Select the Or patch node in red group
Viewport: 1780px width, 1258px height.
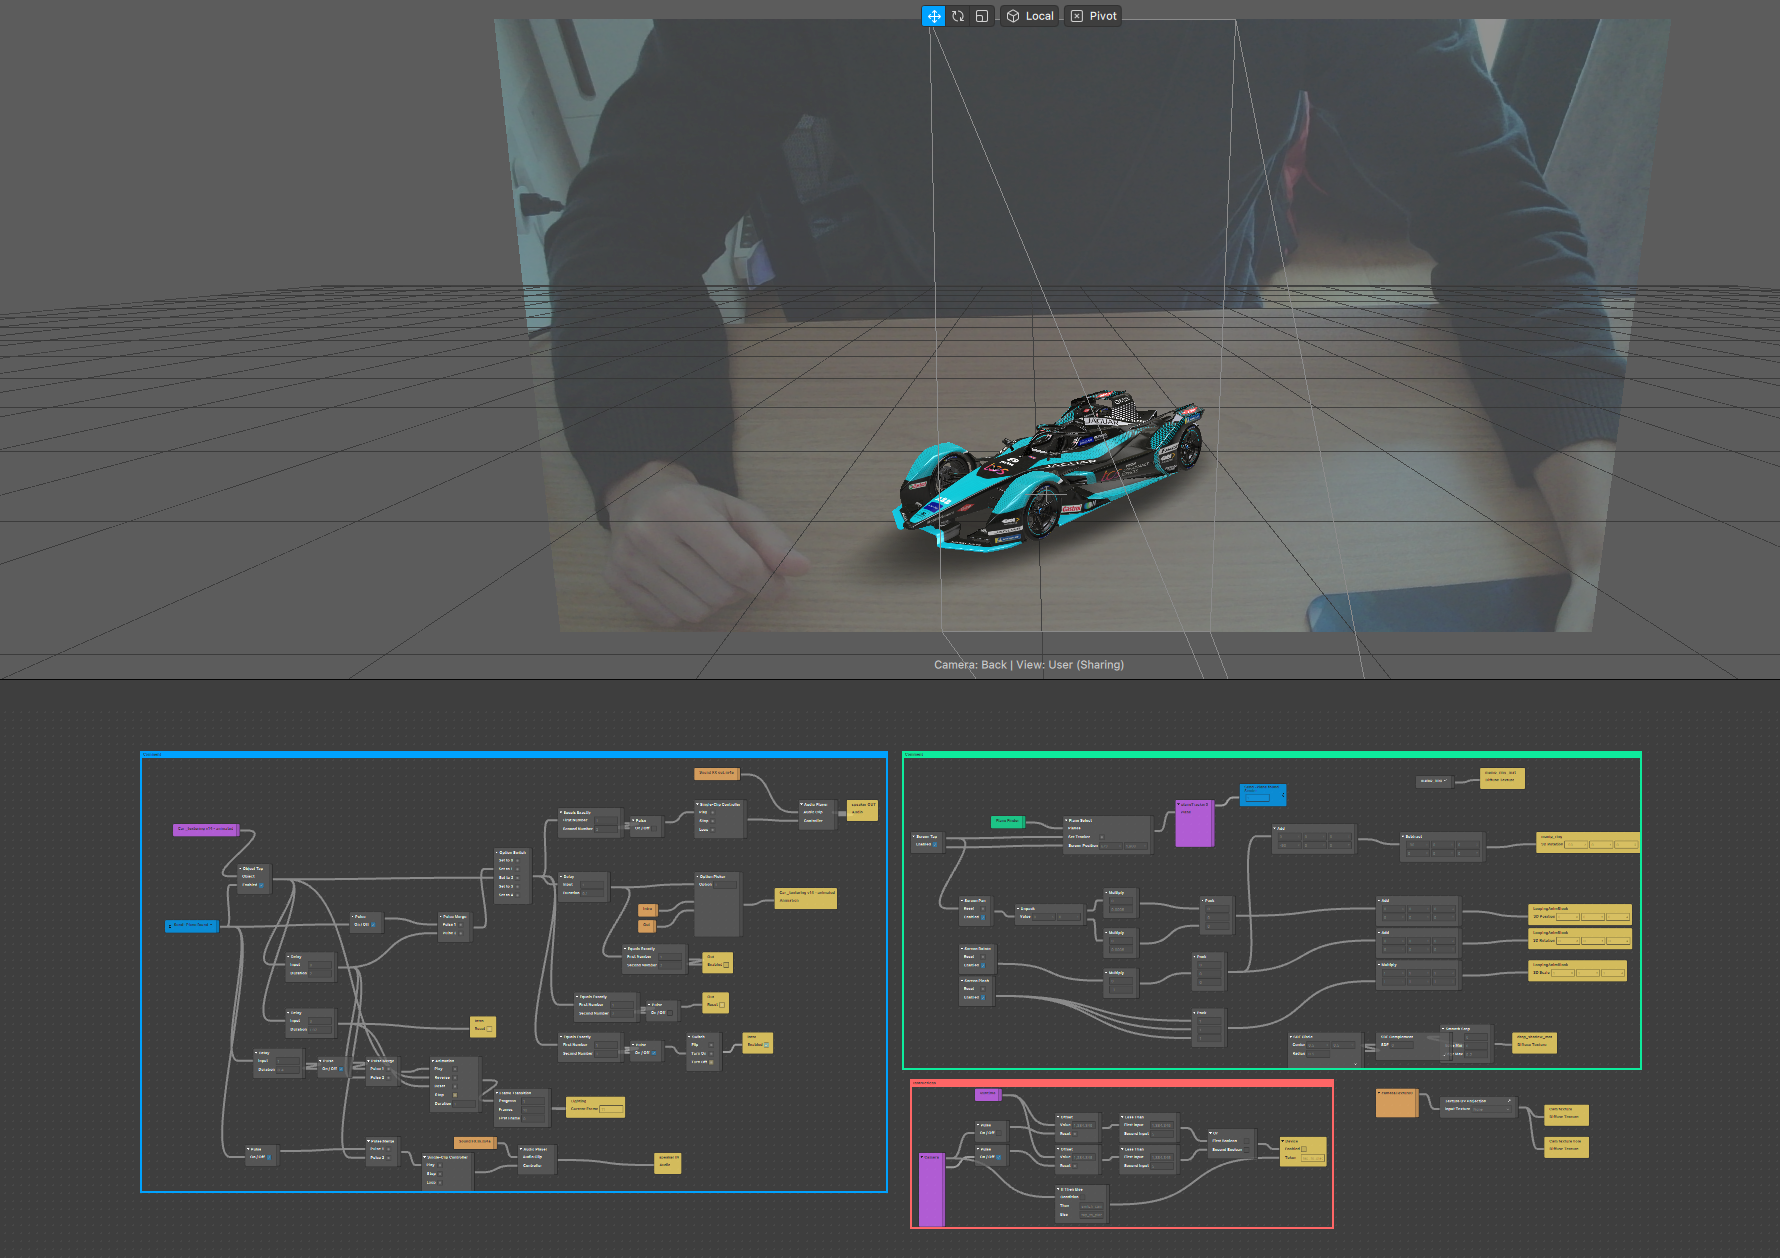pos(1232,1143)
